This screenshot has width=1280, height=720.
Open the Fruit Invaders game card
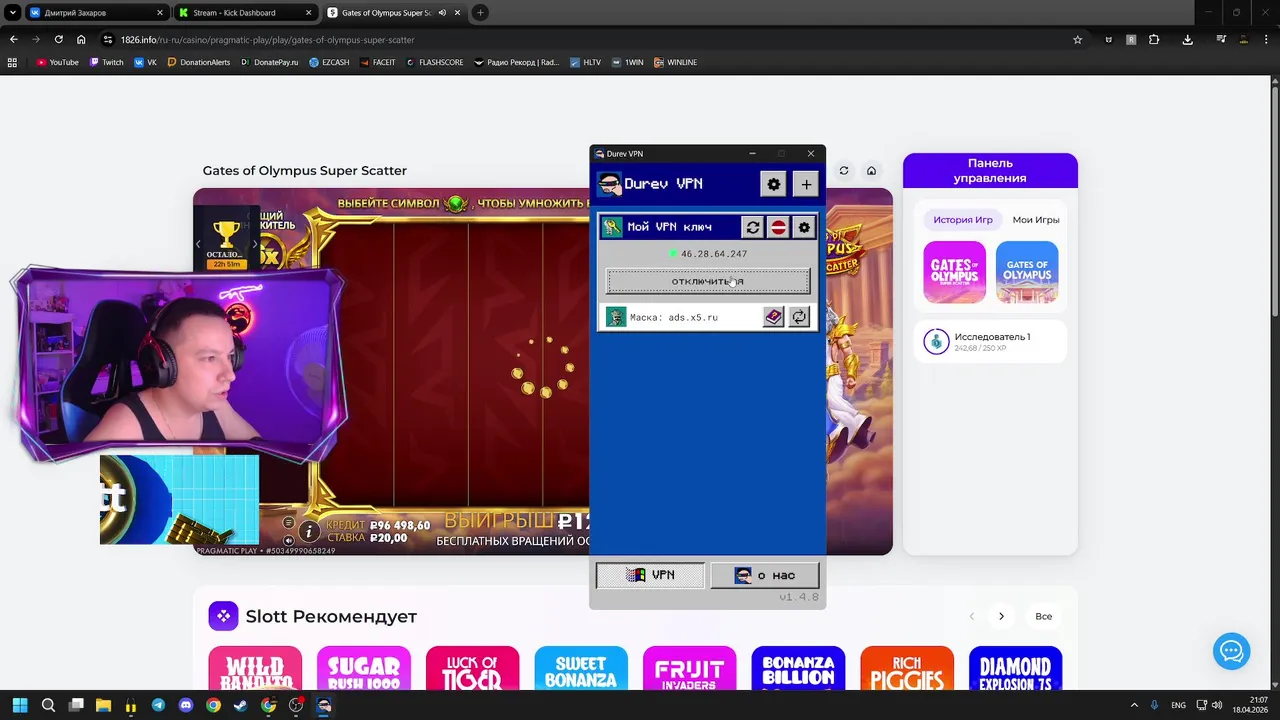[689, 668]
